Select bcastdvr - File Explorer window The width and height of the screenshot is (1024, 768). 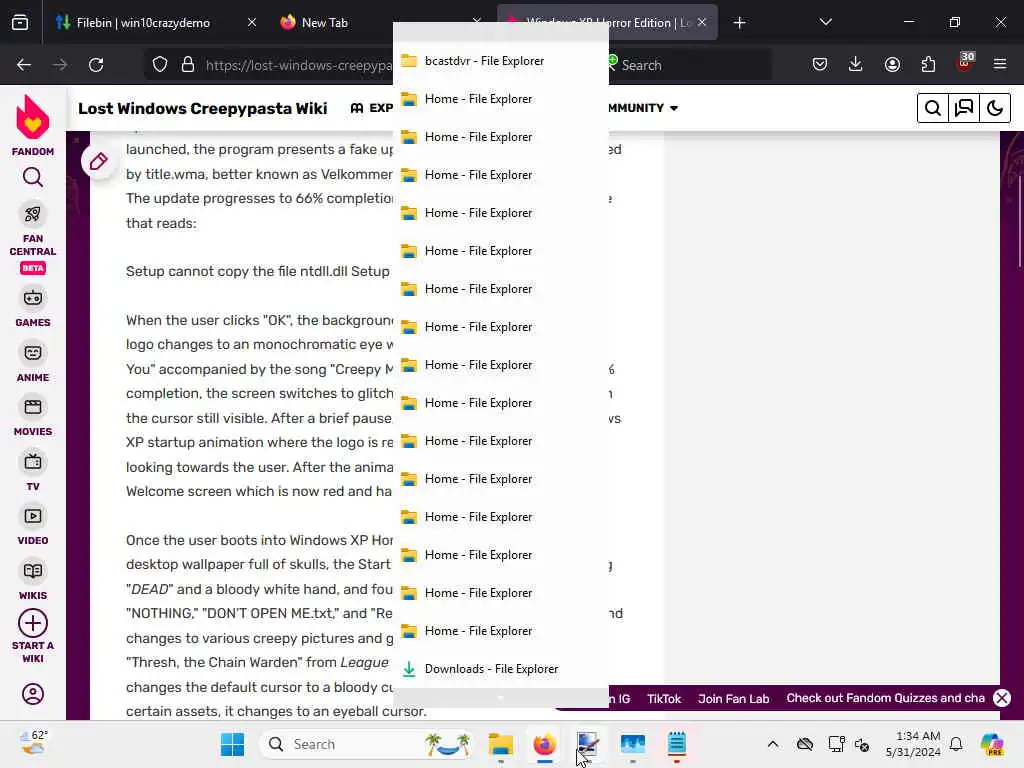pos(501,61)
